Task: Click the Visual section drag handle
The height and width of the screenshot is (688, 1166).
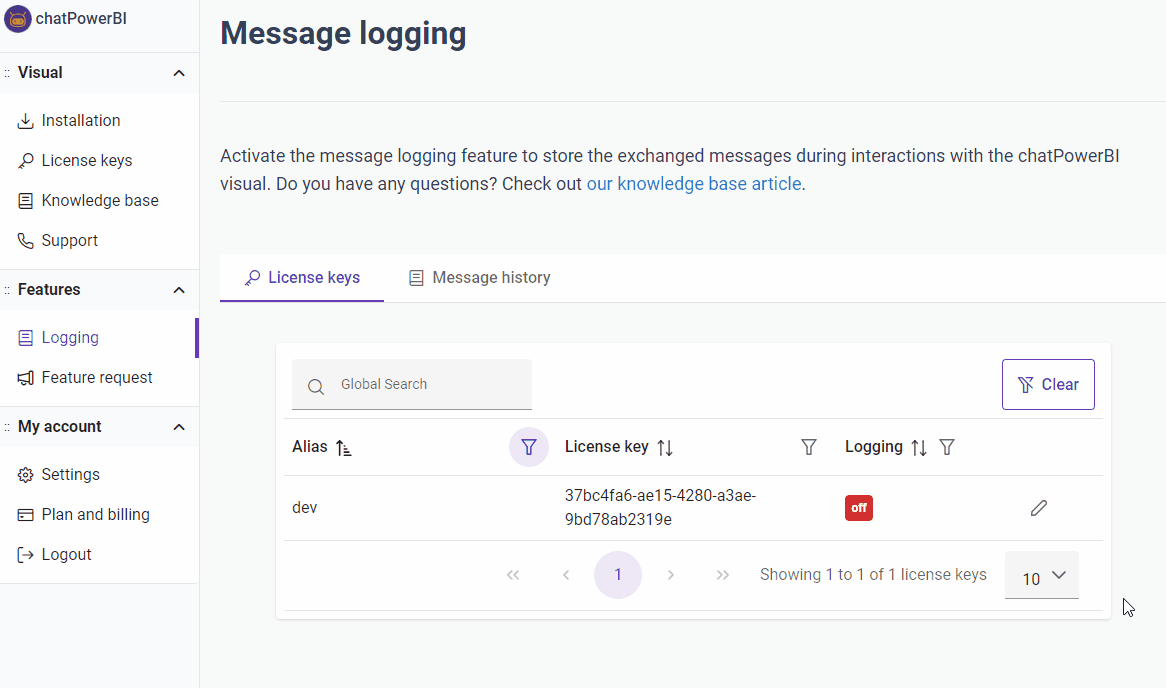Action: (7, 73)
